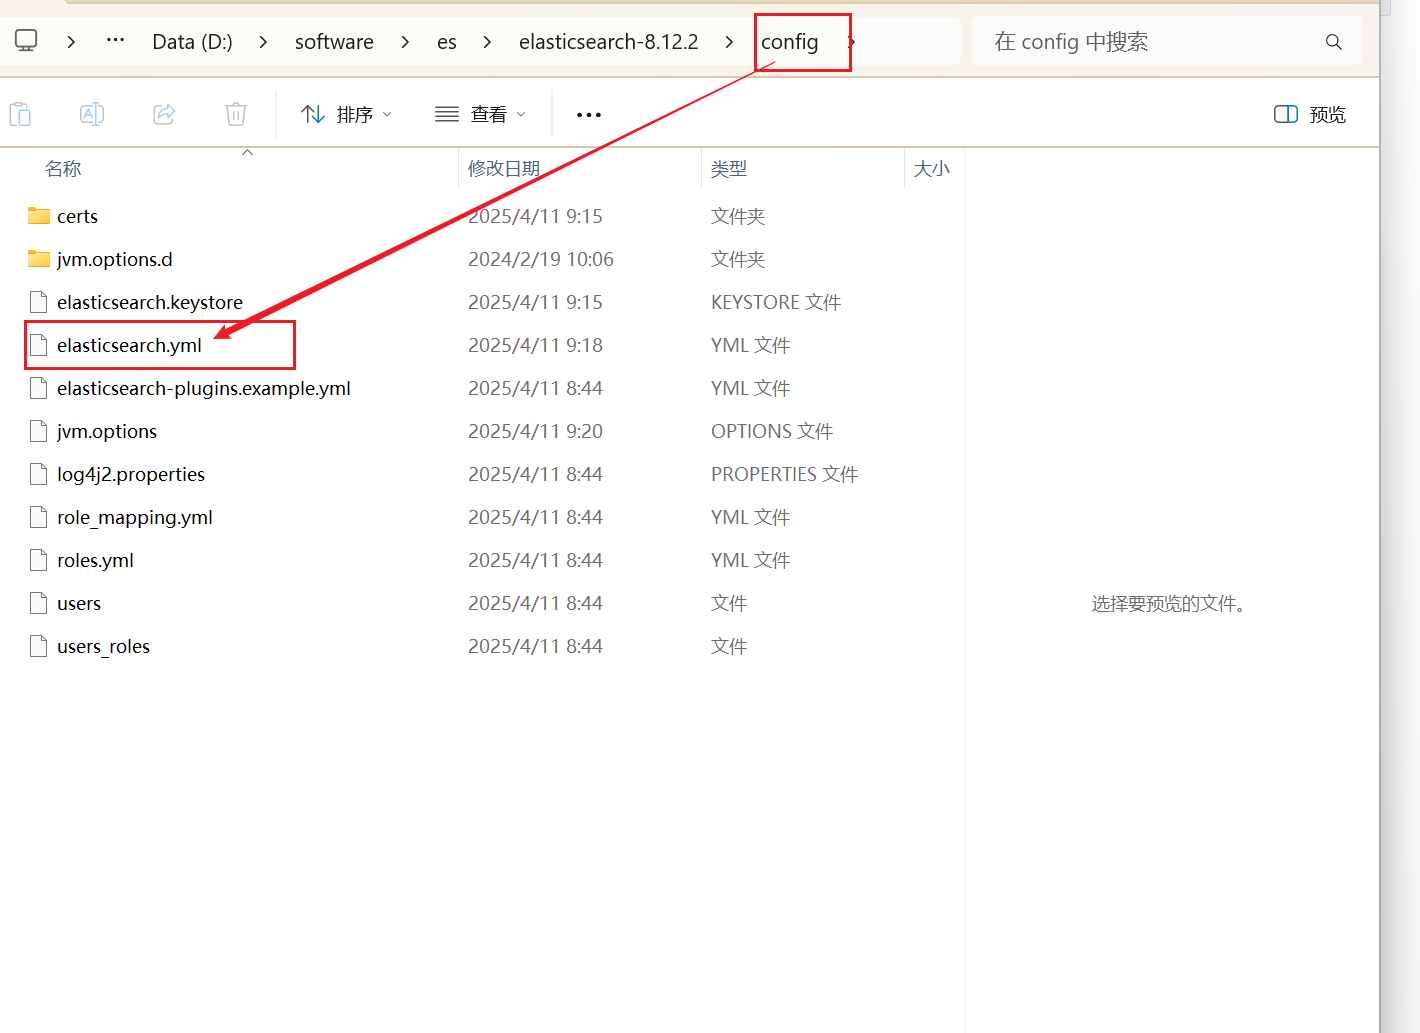Show hidden breadcrumb folders via ellipsis
The image size is (1420, 1033).
click(116, 41)
